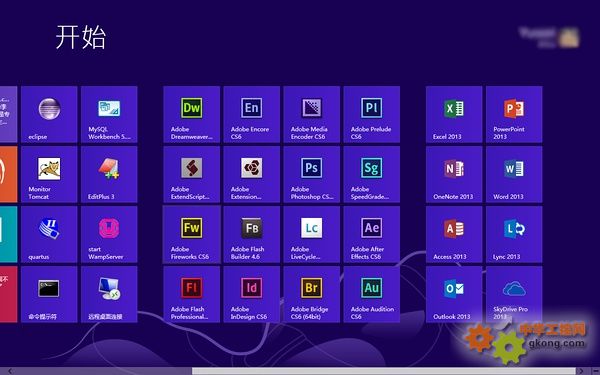Click the orange partially visible tile
The image size is (600, 375).
[8, 174]
